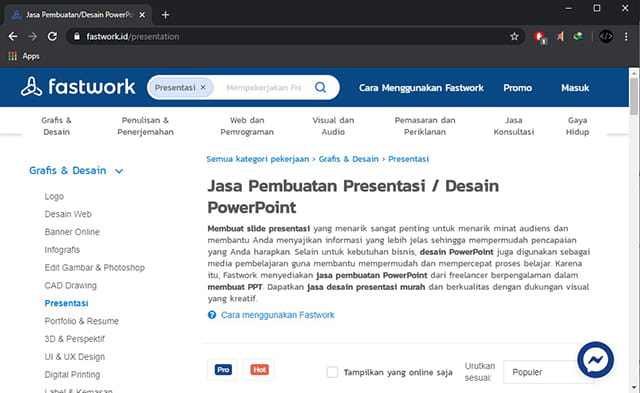640x393 pixels.
Task: Close the Jasa Pembuatan browser tab
Action: (142, 15)
